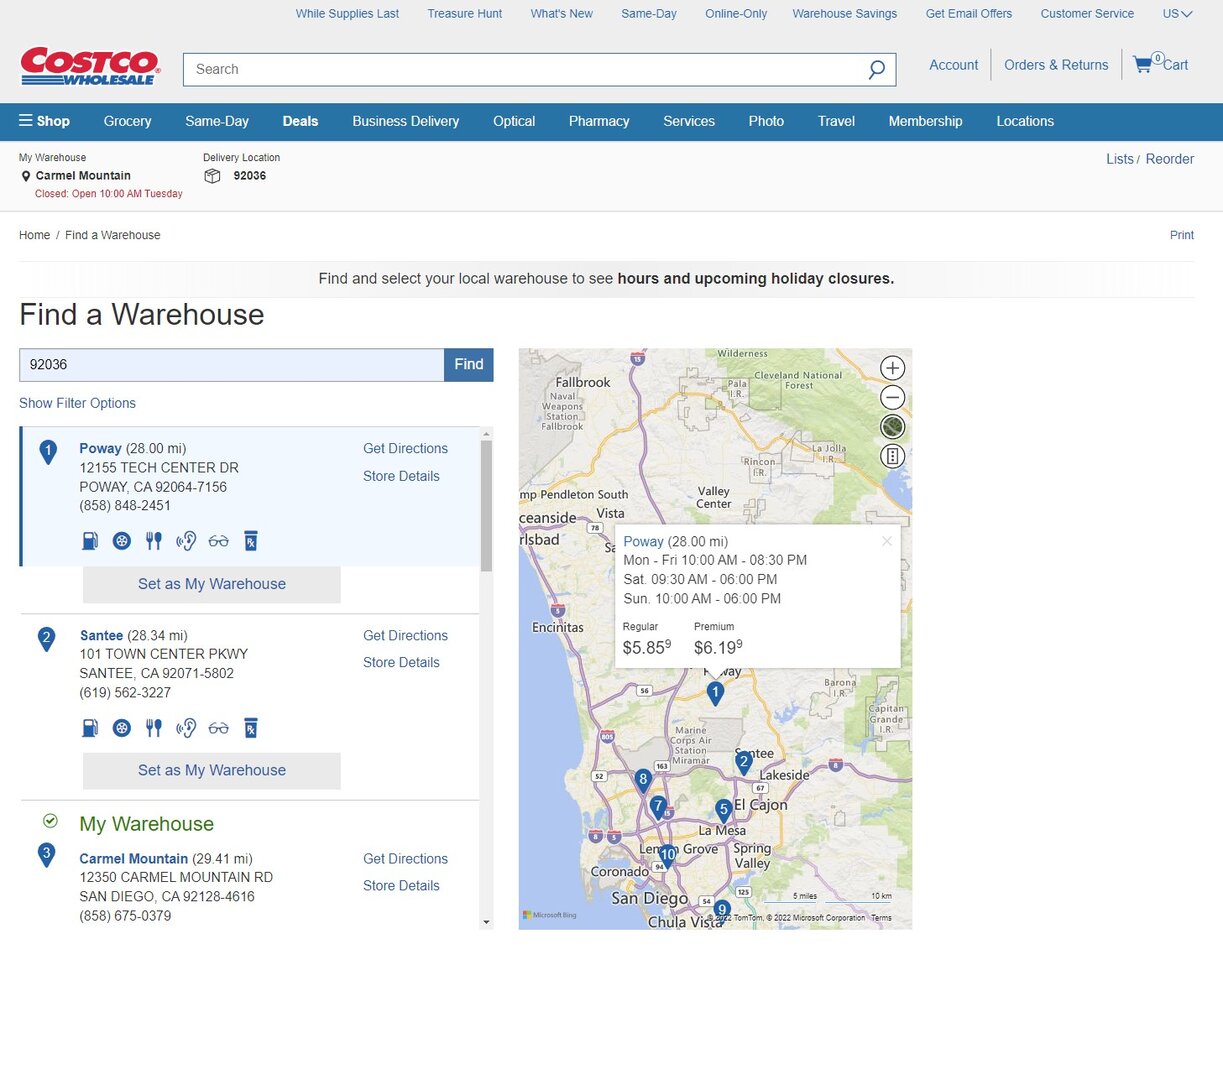This screenshot has height=1080, width=1223.
Task: Open the Pharmacy menu item
Action: pos(599,121)
